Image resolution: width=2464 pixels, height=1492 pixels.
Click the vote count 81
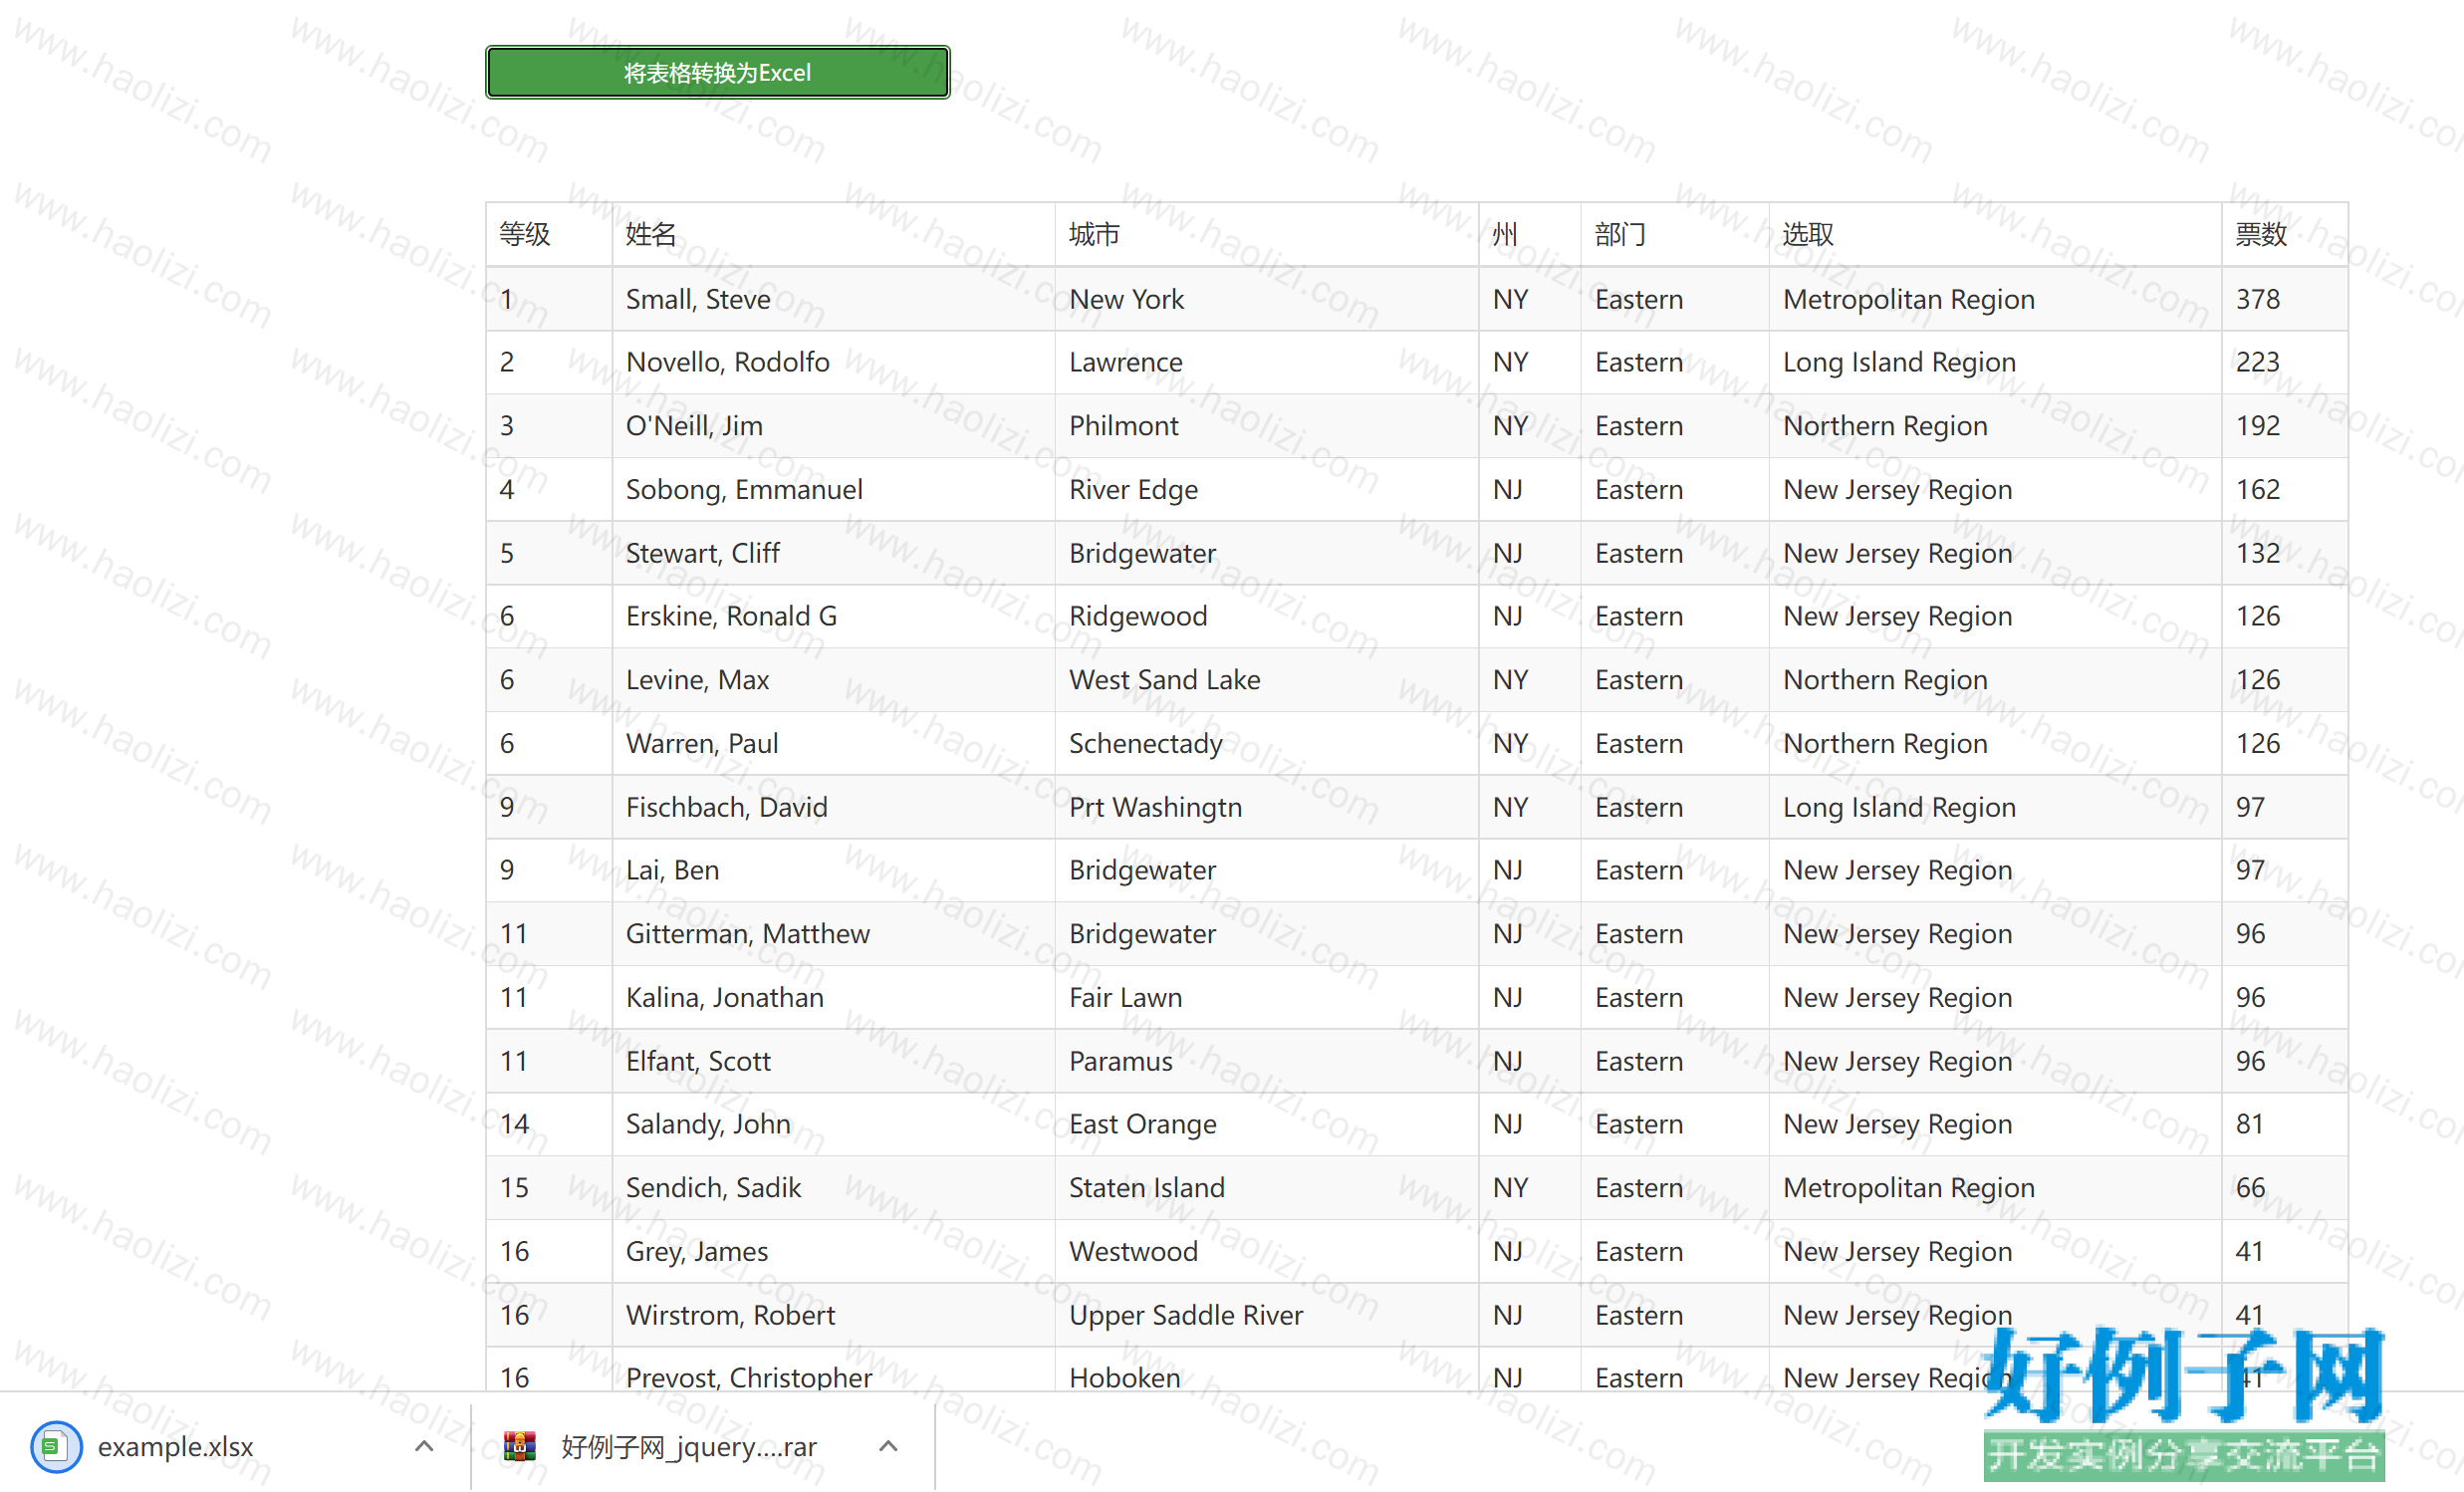coord(2250,1124)
